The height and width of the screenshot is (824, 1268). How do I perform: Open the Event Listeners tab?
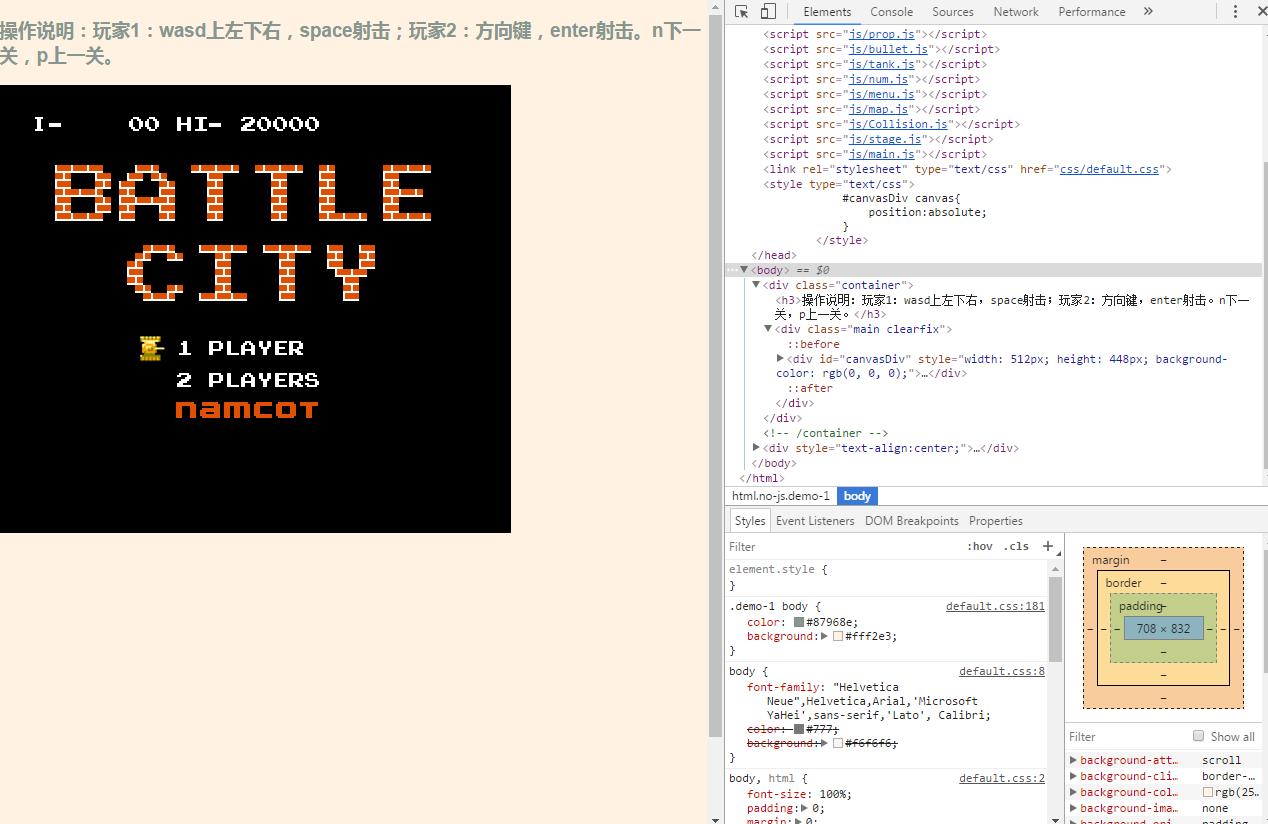pyautogui.click(x=814, y=521)
